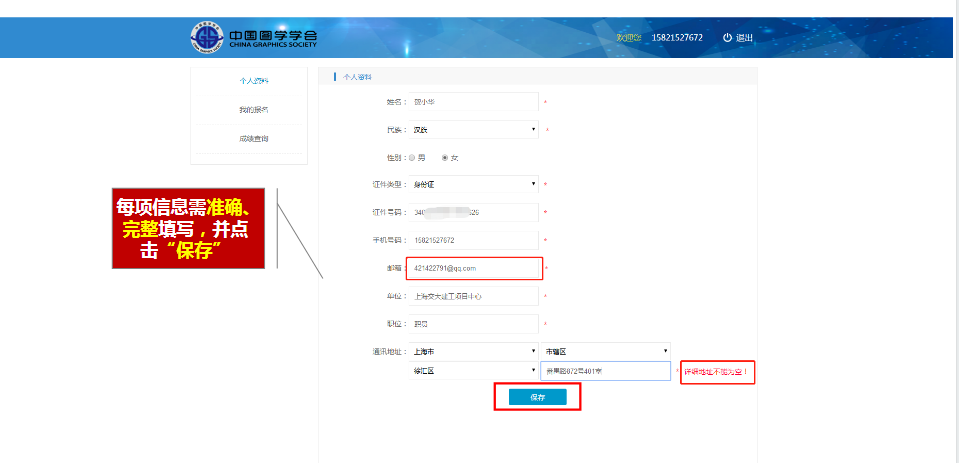This screenshot has height=463, width=959.
Task: Click the 邮箱 email input field
Action: coord(474,268)
